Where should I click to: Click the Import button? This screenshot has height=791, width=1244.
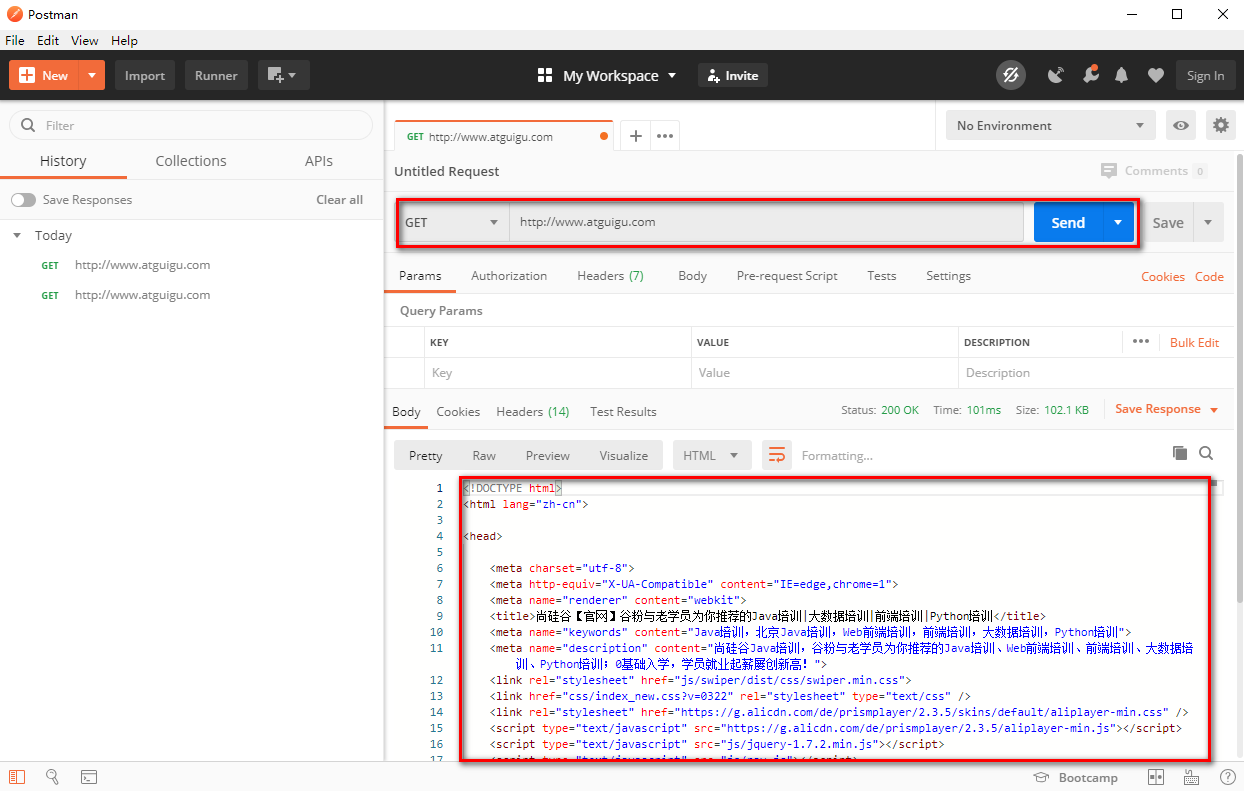(145, 75)
